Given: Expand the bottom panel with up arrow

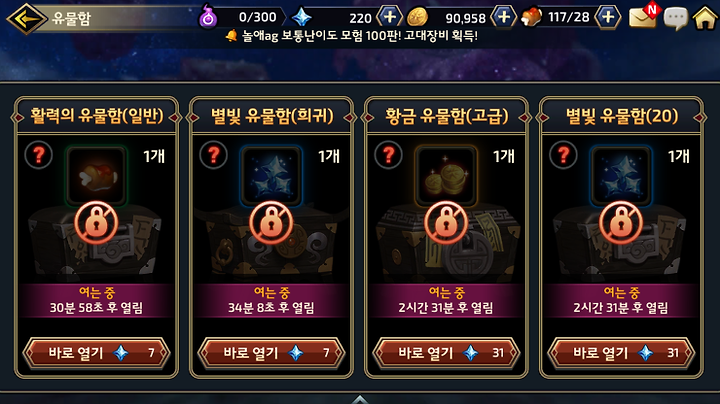Looking at the screenshot, I should click(360, 399).
